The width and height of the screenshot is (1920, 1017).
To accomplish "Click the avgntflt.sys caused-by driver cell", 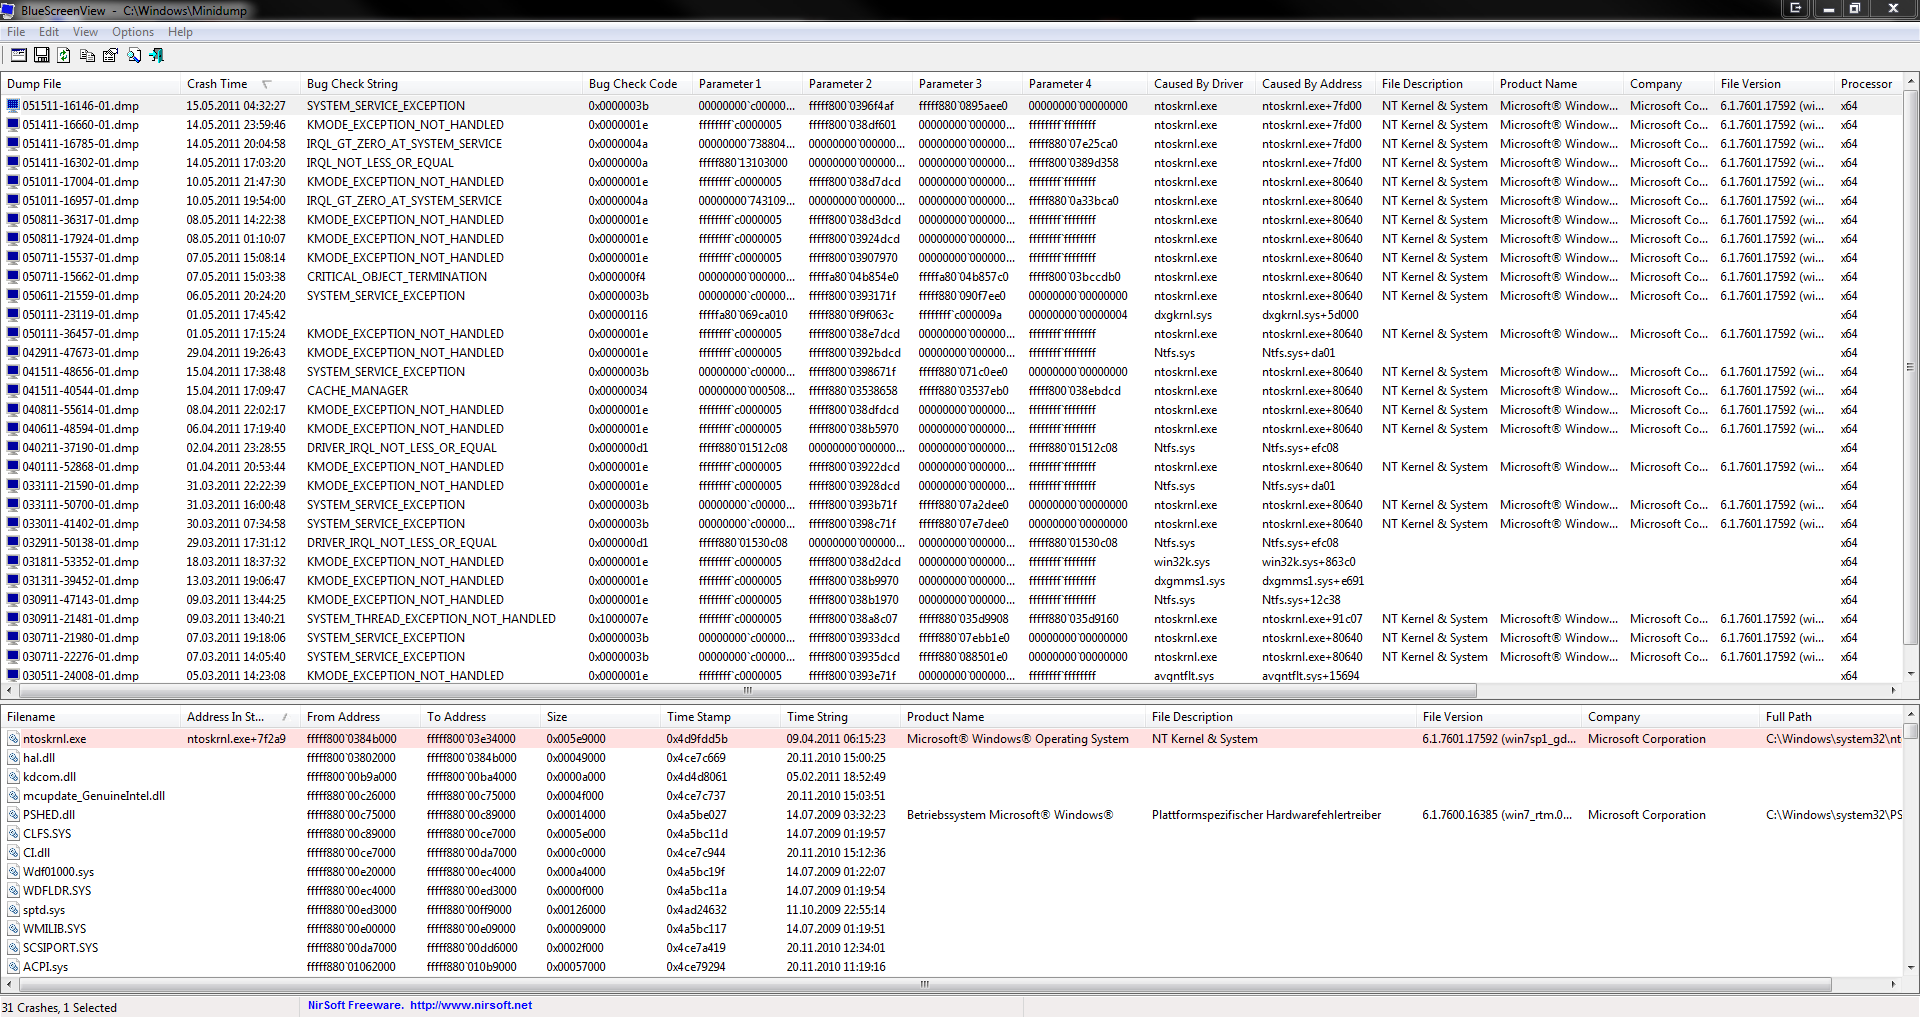I will click(x=1184, y=676).
